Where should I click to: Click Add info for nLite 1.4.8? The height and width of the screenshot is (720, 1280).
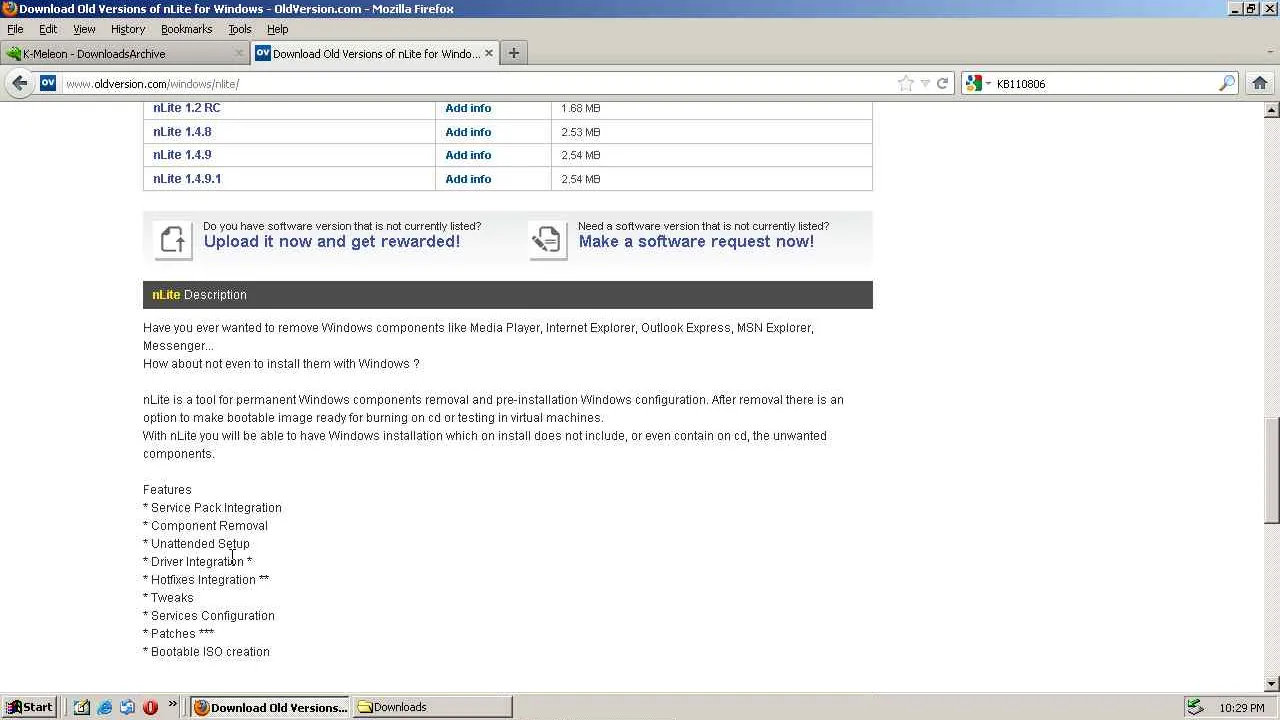point(468,132)
